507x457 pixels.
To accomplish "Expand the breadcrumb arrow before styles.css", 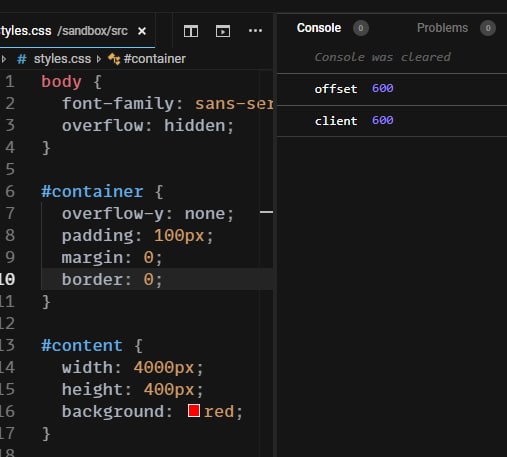I will click(4, 59).
